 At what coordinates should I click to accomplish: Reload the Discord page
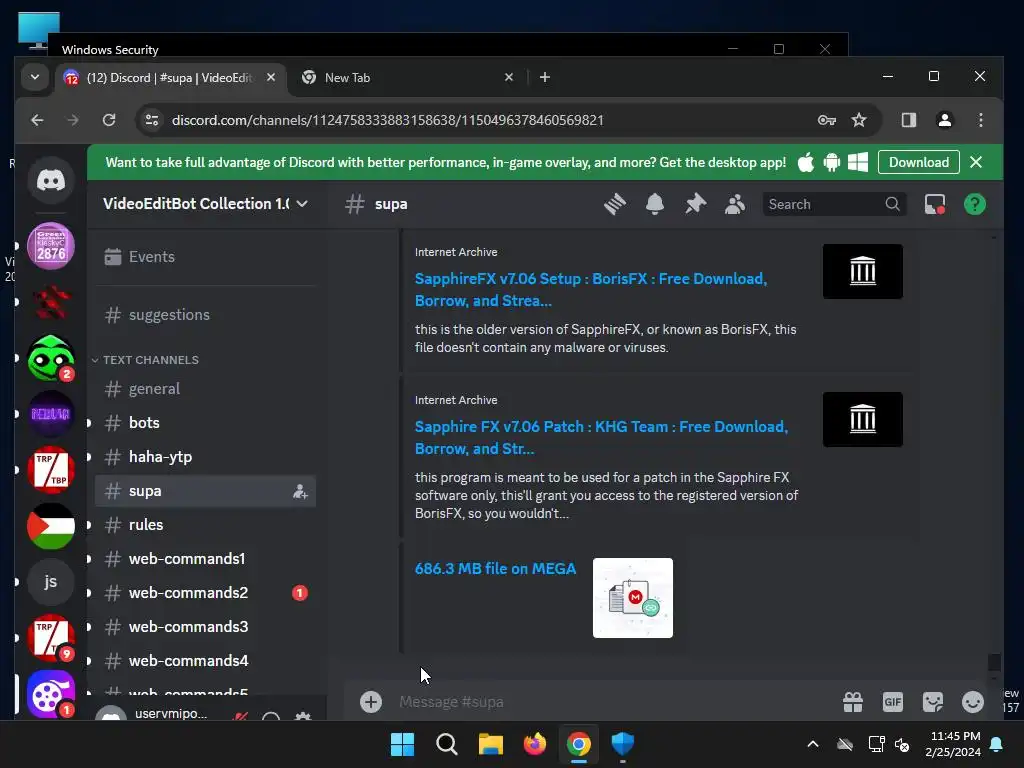[x=109, y=120]
